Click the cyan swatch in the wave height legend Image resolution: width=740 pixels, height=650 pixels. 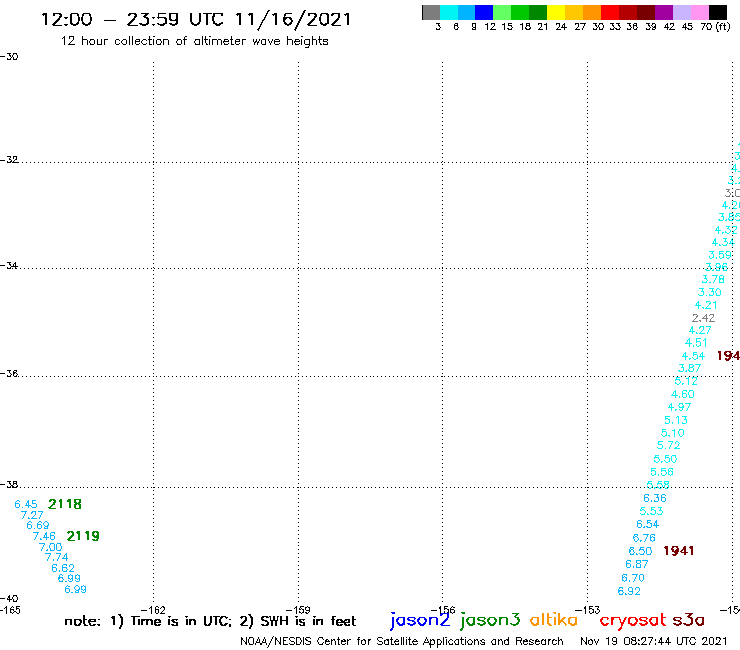[x=449, y=12]
